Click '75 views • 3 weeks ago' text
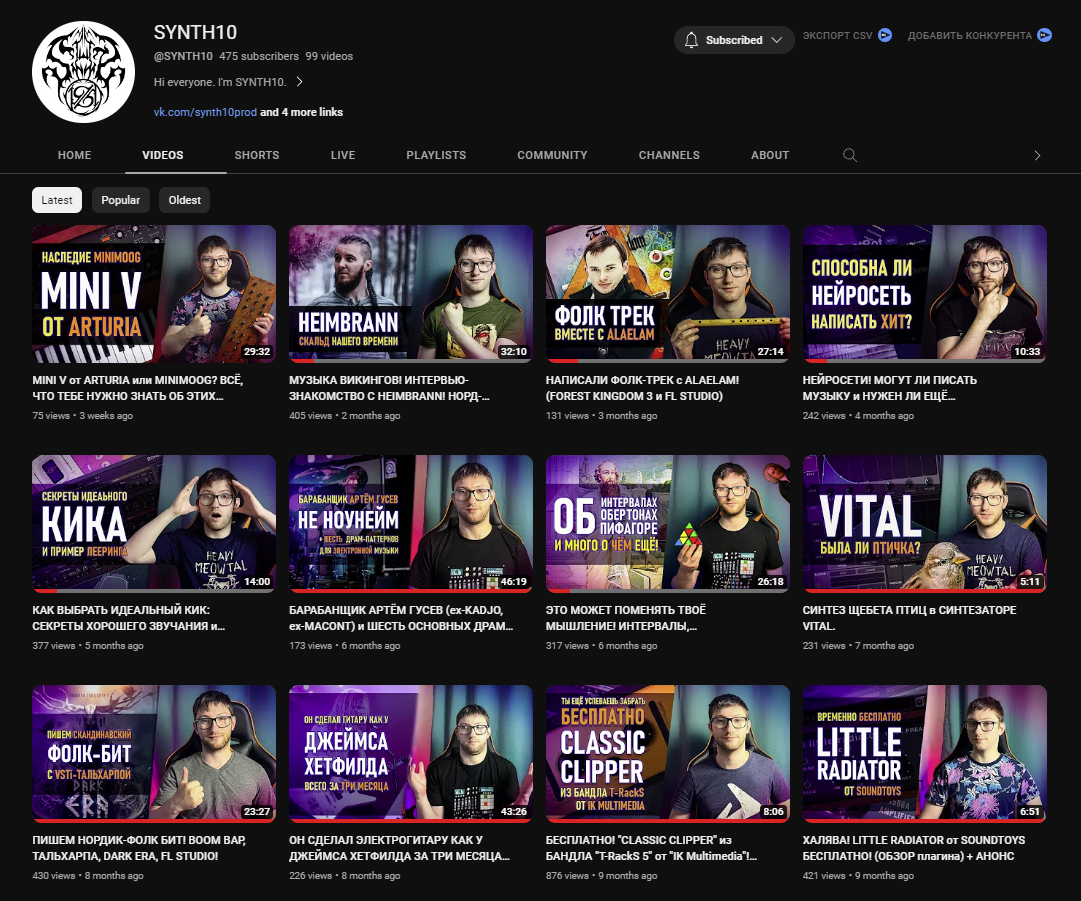The width and height of the screenshot is (1081, 901). (x=83, y=416)
